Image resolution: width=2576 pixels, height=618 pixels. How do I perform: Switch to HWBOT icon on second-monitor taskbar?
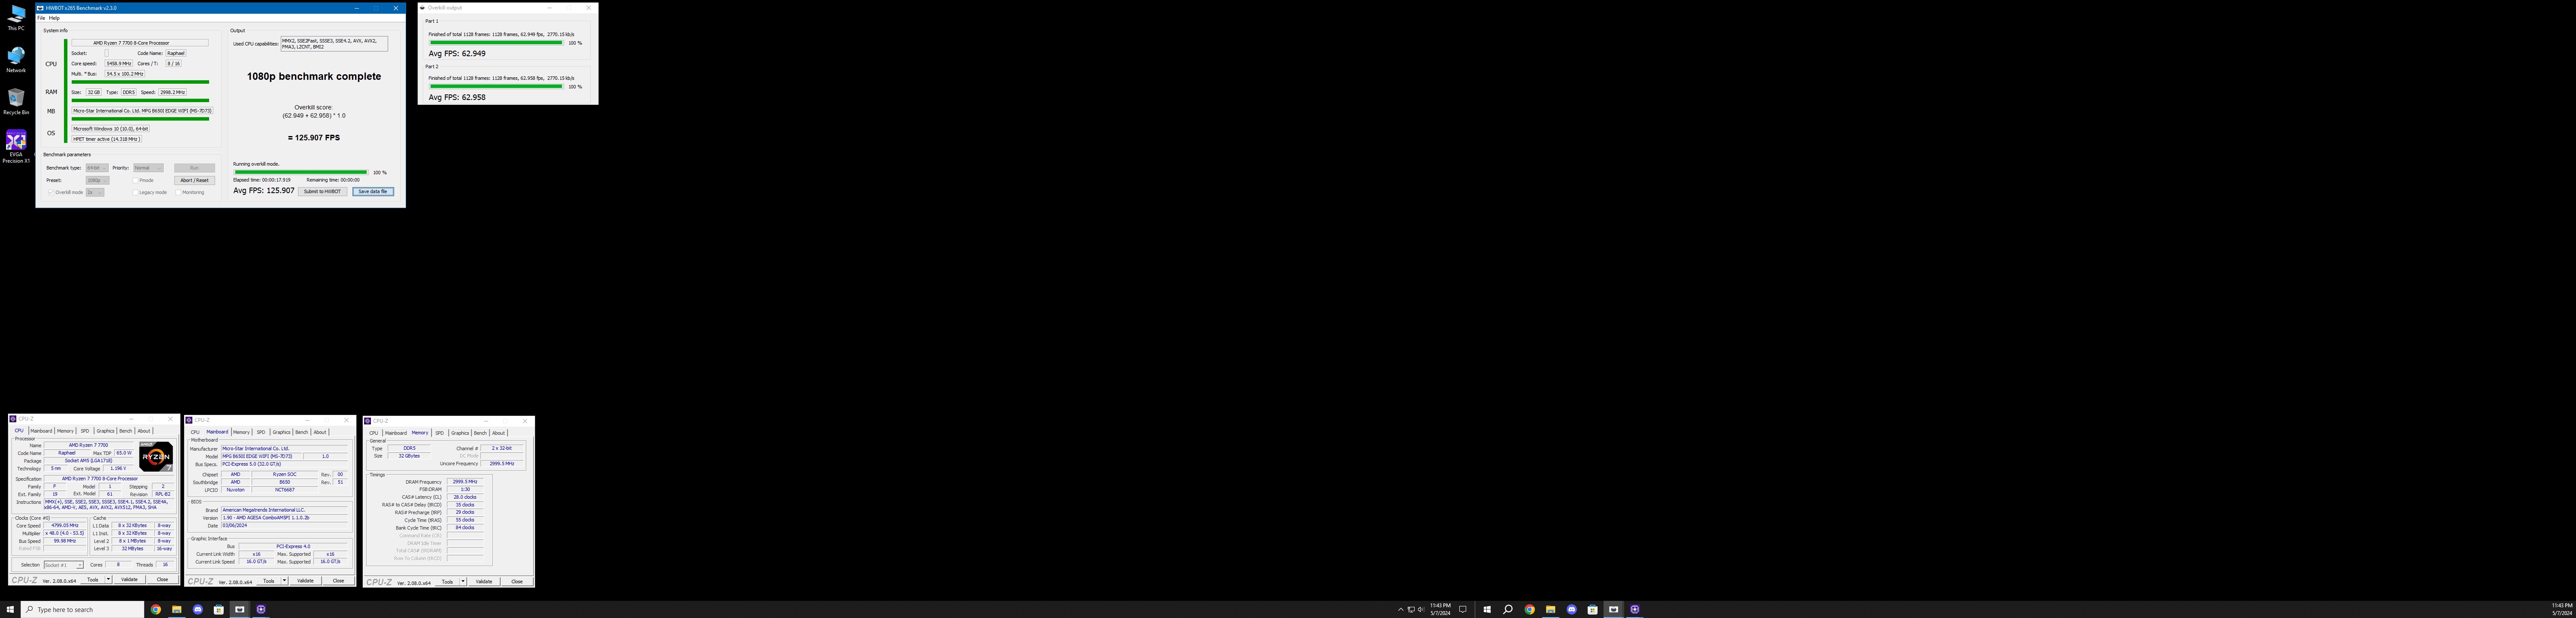(x=1613, y=609)
